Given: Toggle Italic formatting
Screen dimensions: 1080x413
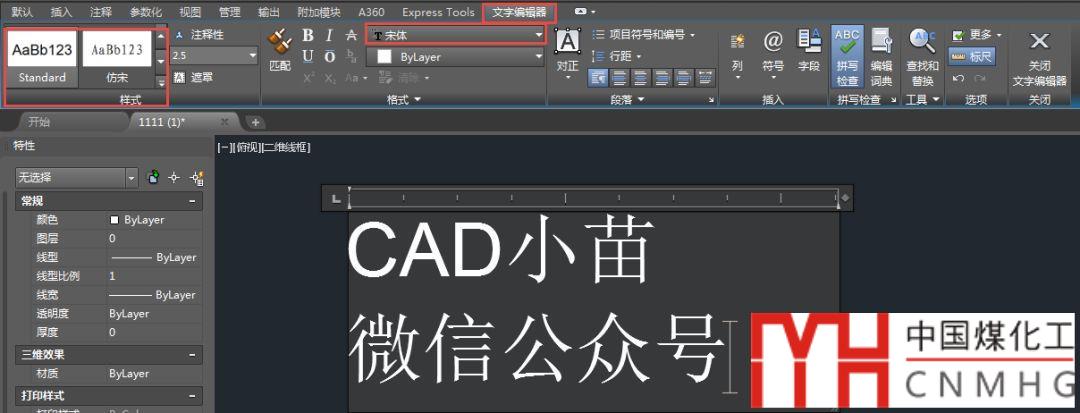Looking at the screenshot, I should point(329,35).
